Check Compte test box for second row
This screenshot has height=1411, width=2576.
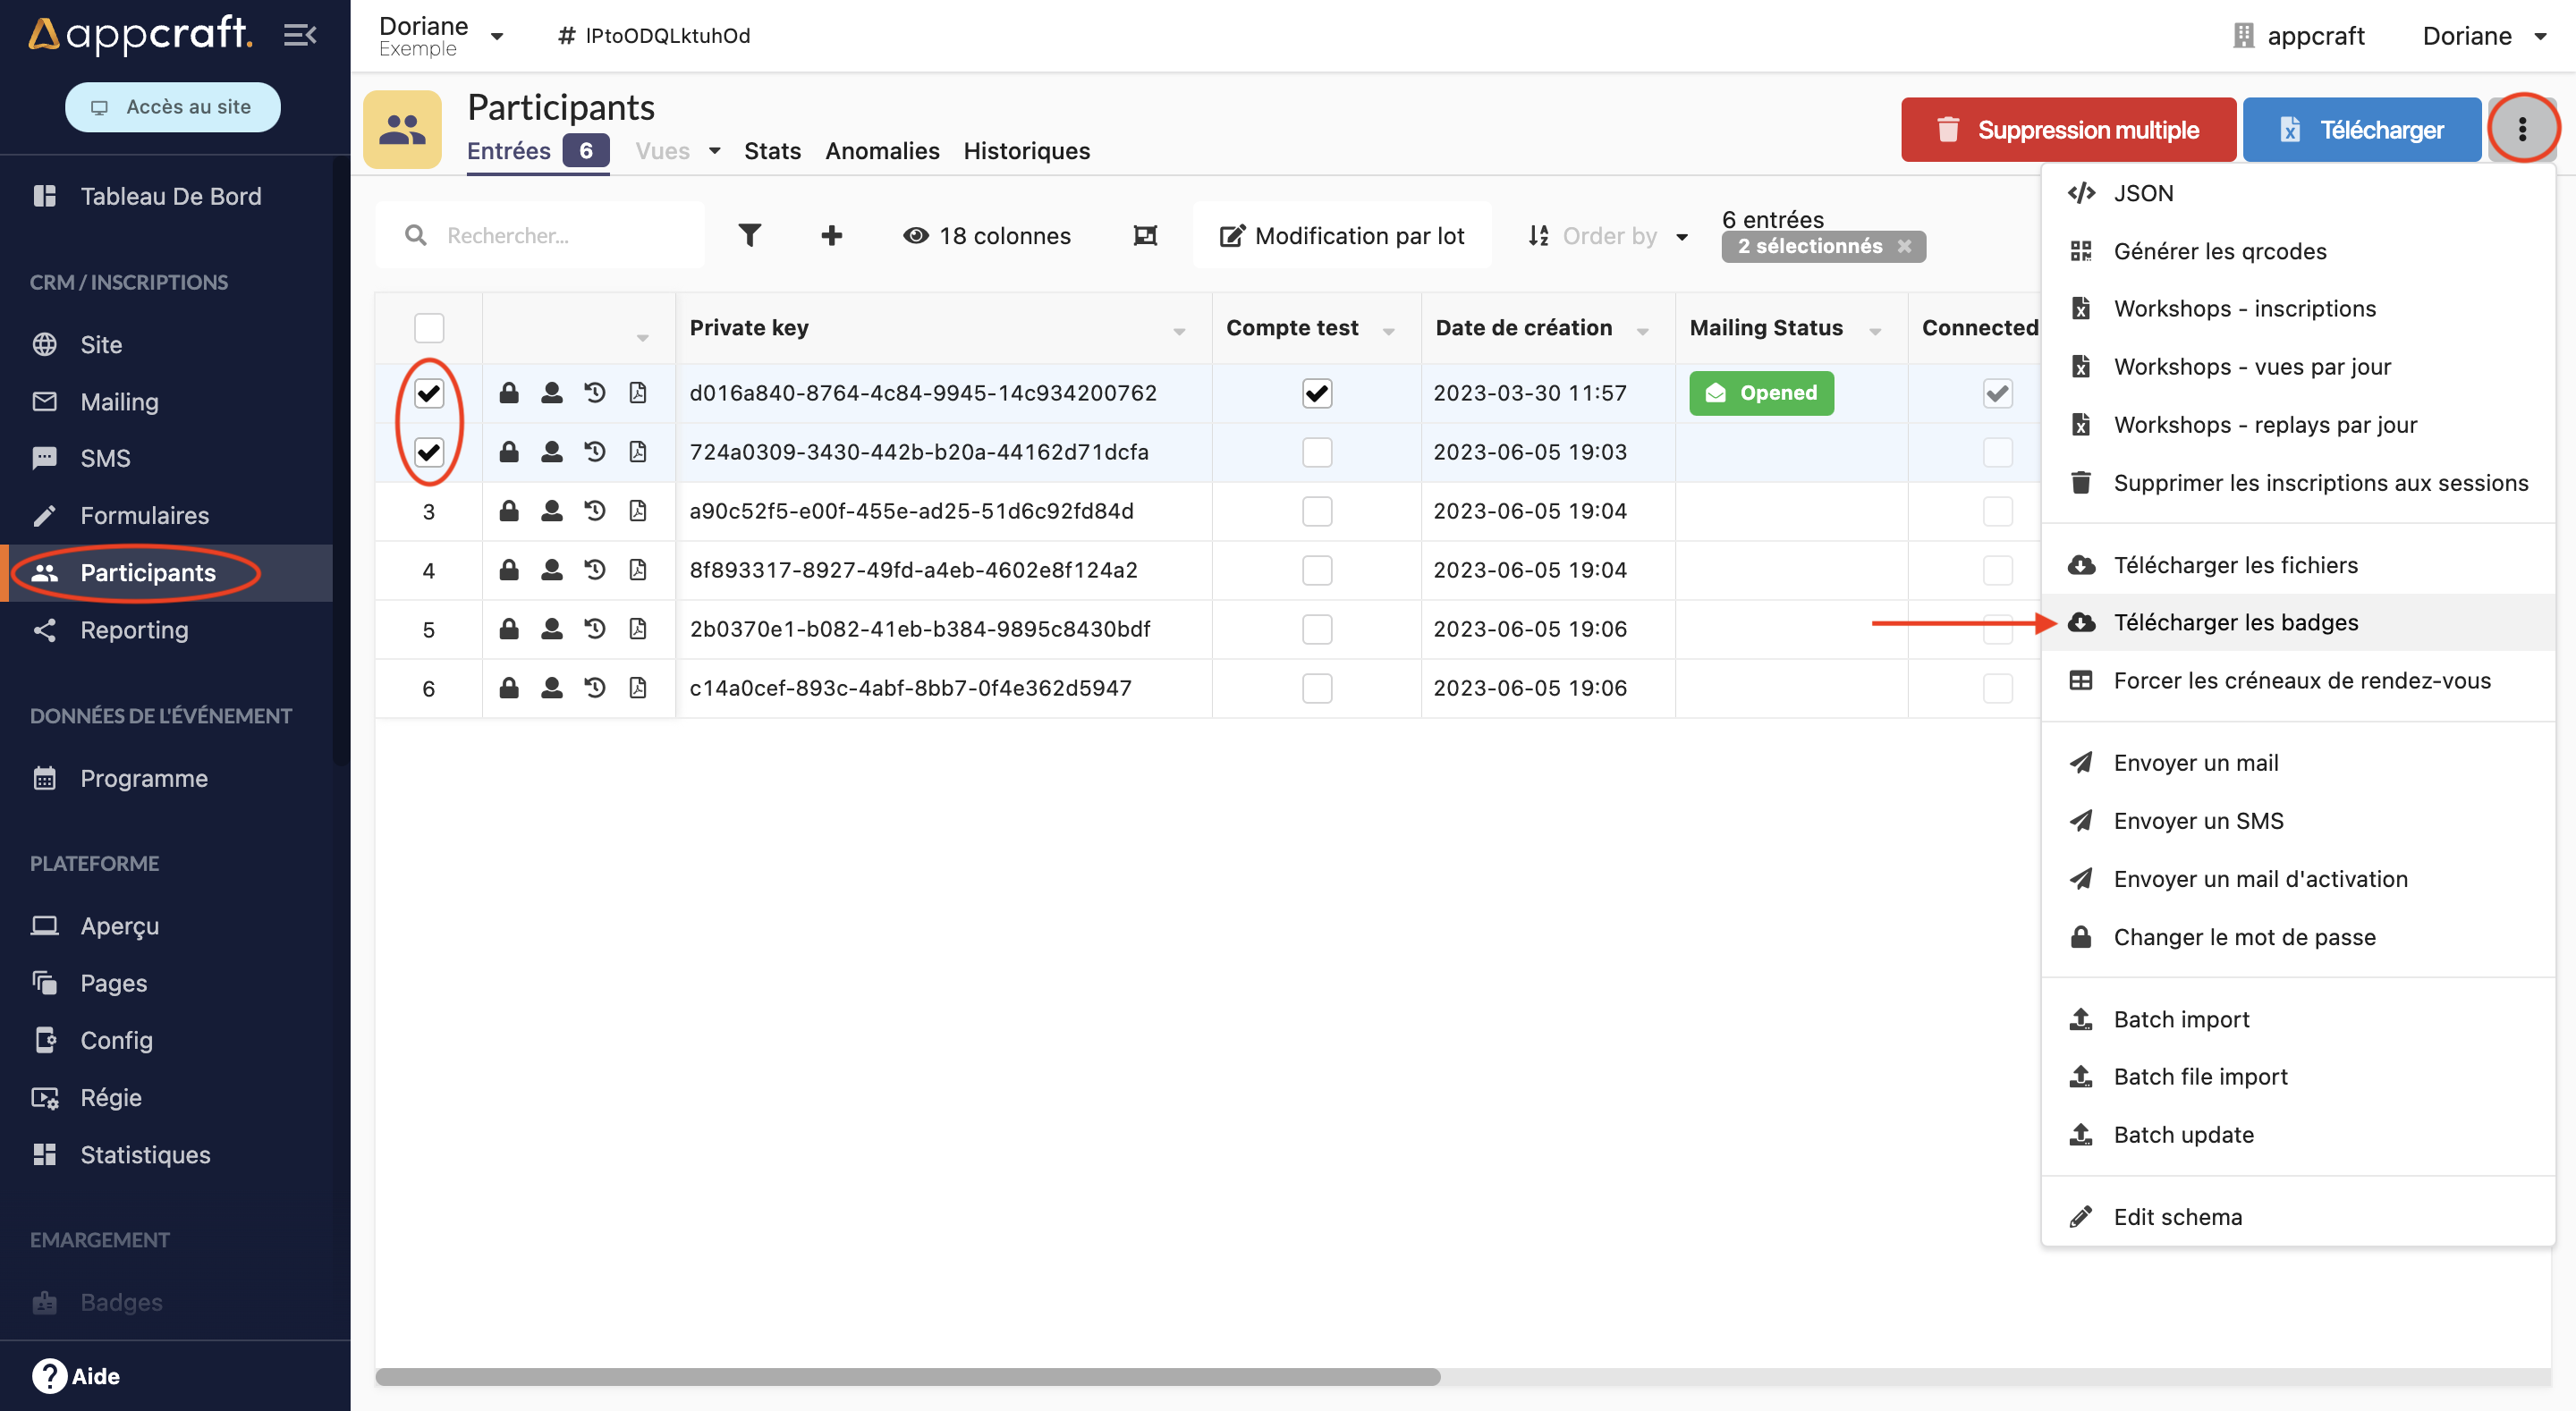pyautogui.click(x=1317, y=452)
